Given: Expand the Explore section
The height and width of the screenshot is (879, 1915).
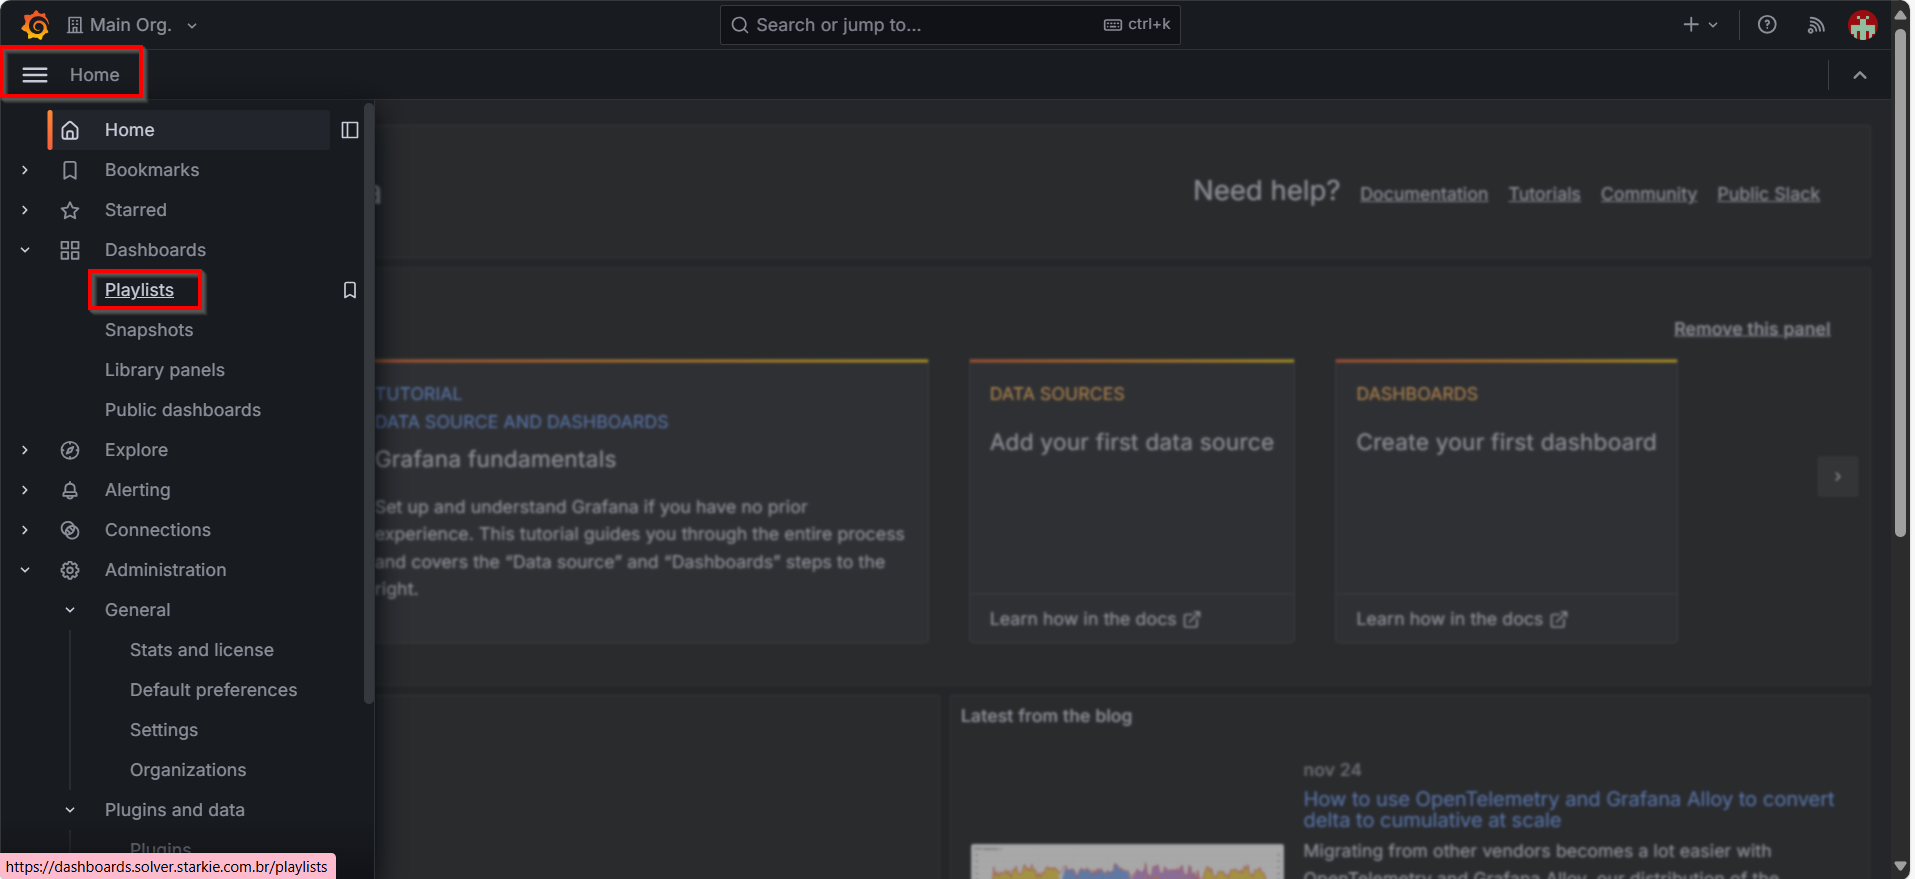Looking at the screenshot, I should click(25, 450).
